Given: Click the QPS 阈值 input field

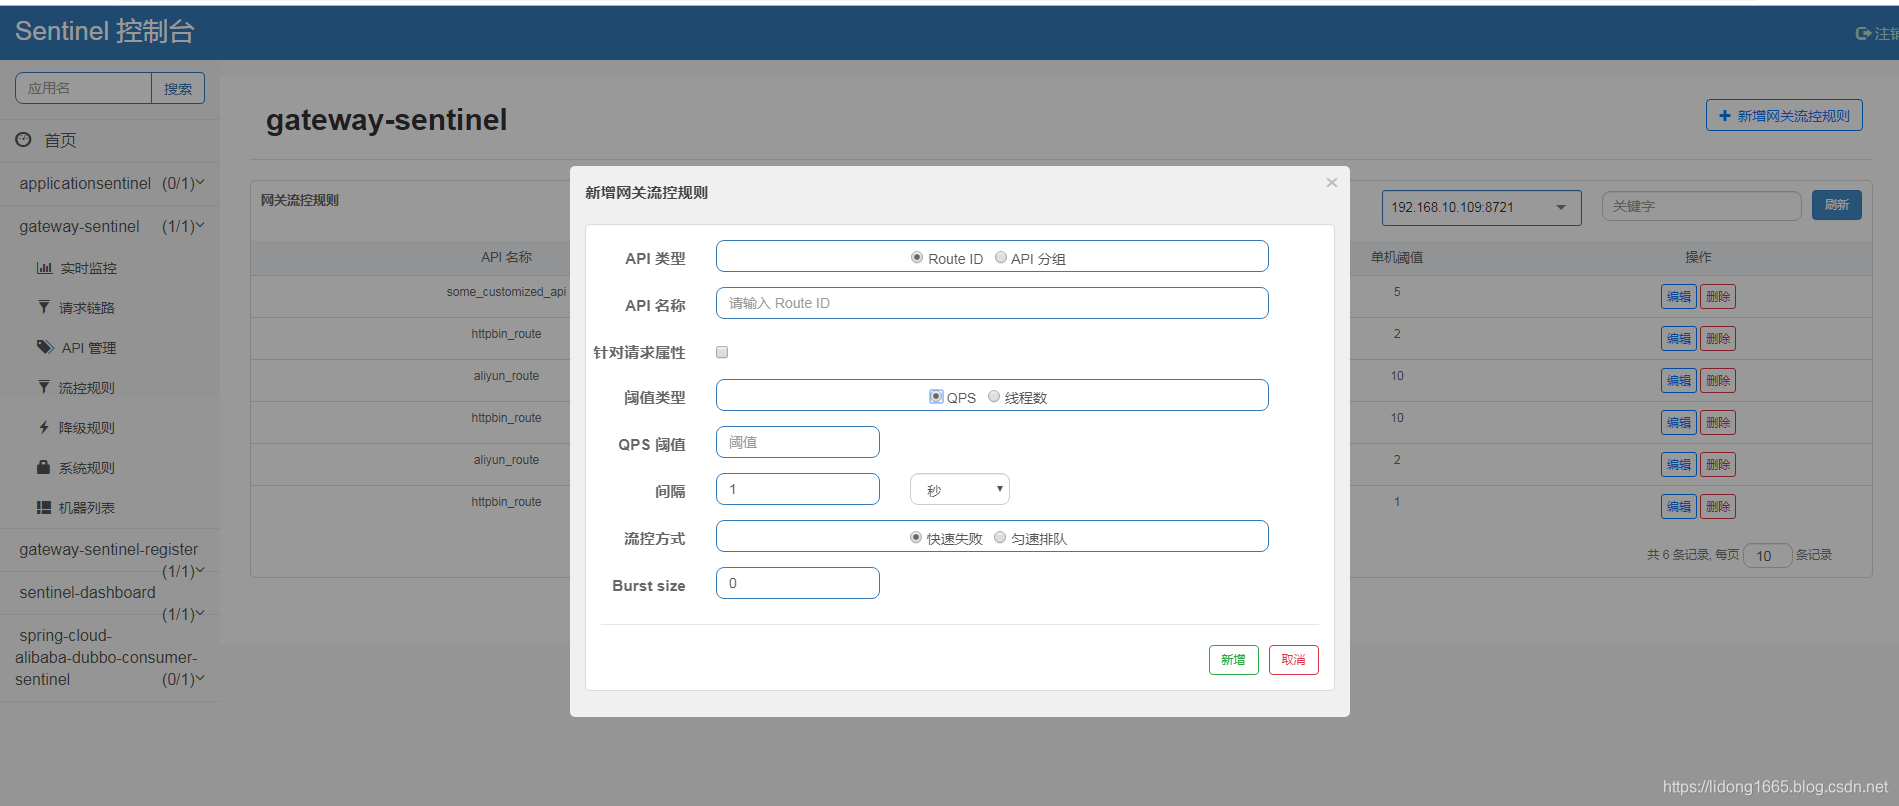Looking at the screenshot, I should pyautogui.click(x=798, y=442).
